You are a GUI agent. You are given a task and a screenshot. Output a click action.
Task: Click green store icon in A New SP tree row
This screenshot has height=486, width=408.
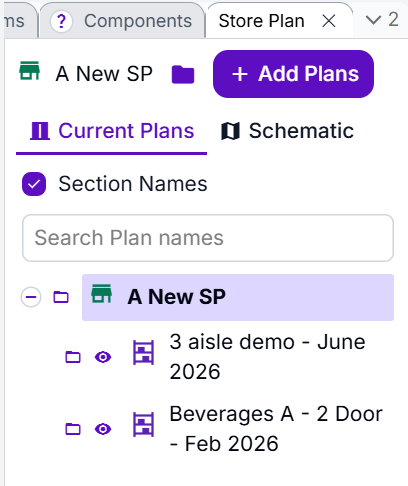[x=102, y=294]
